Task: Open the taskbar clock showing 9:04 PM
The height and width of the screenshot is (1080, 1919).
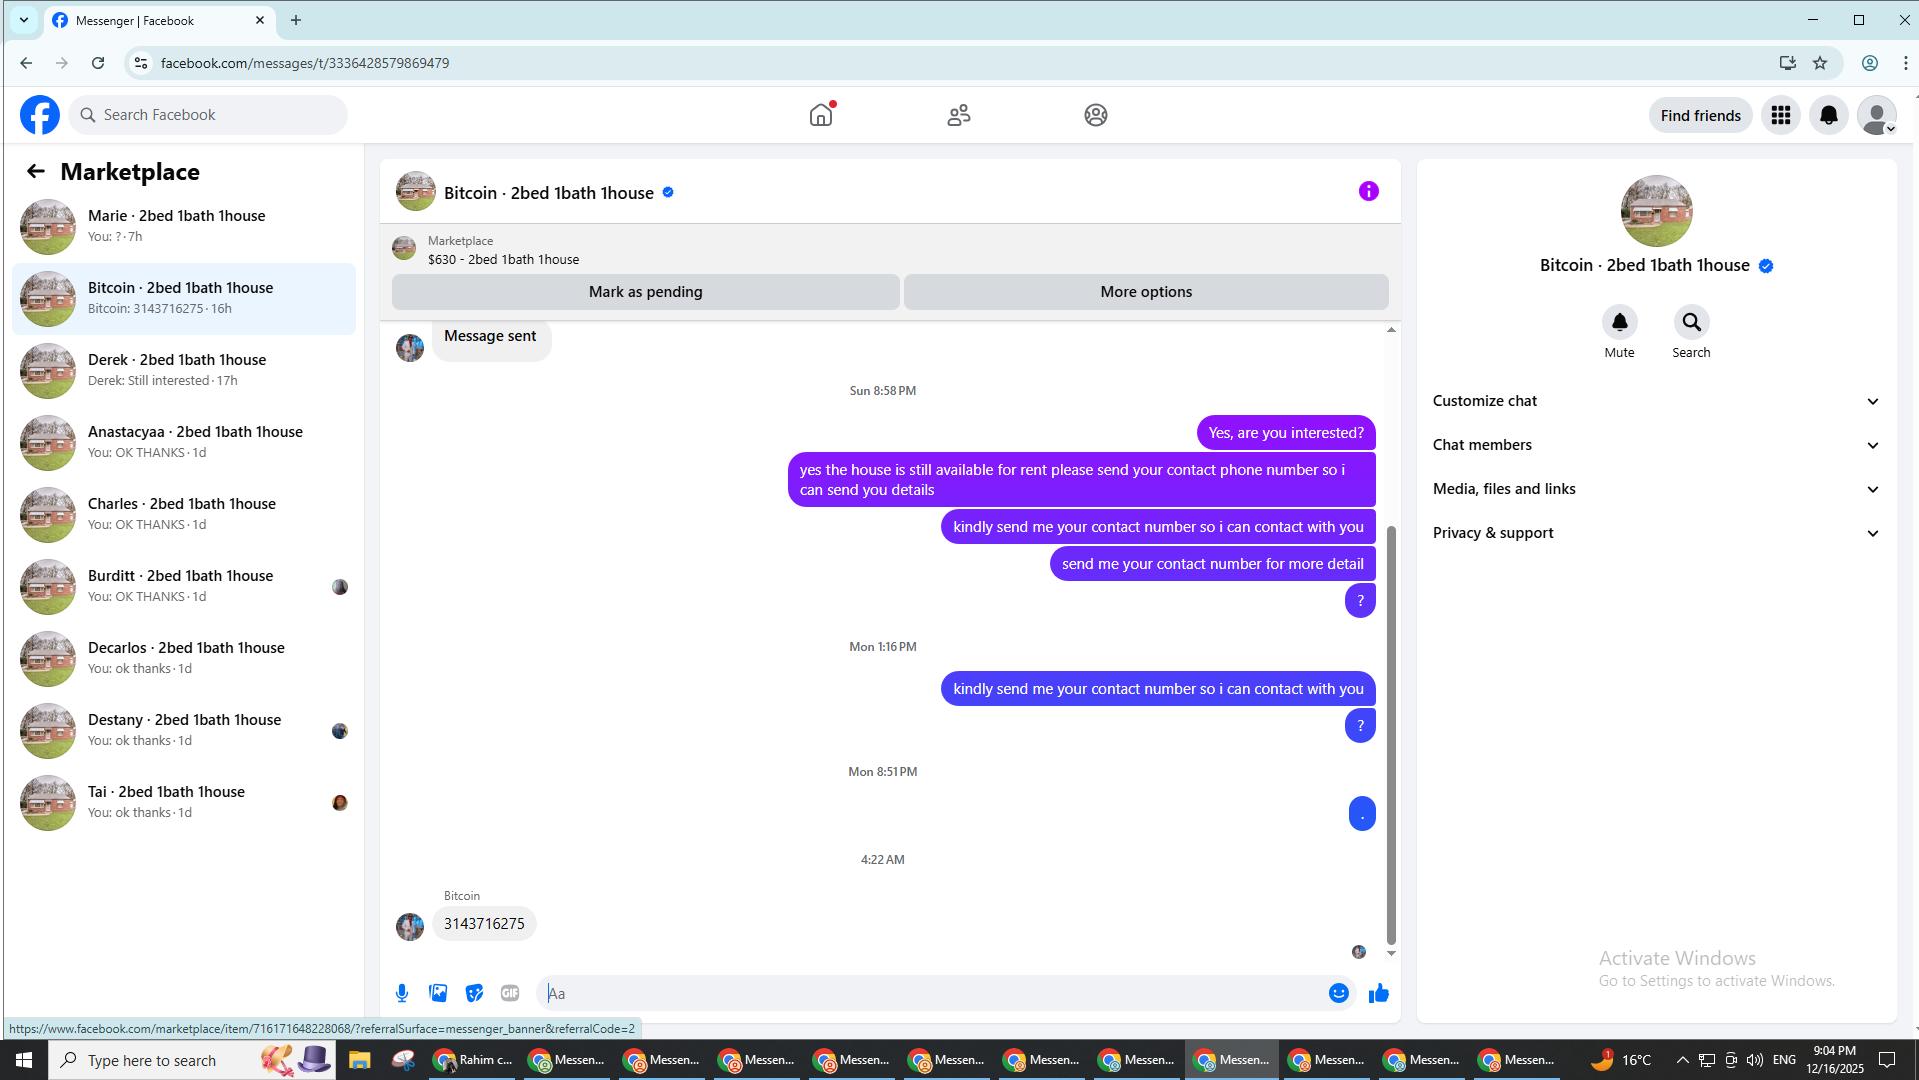Action: 1835,1060
